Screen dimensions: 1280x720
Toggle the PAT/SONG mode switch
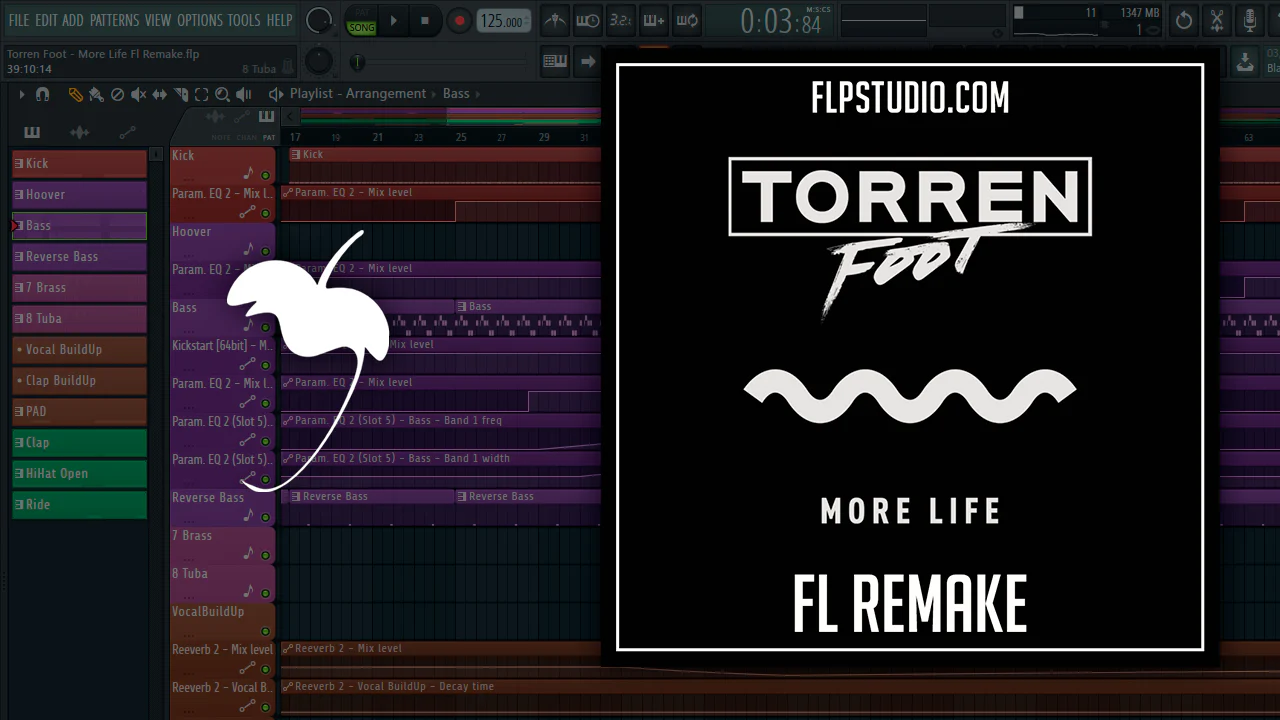pos(361,20)
